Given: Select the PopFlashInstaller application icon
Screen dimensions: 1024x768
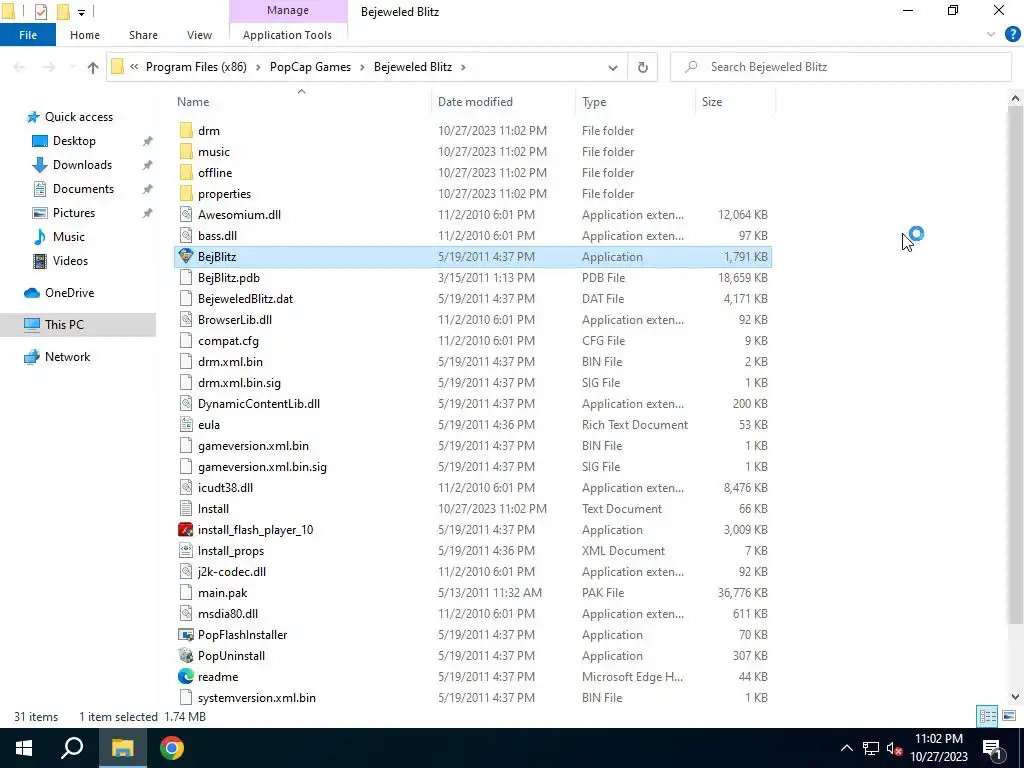Looking at the screenshot, I should (186, 635).
